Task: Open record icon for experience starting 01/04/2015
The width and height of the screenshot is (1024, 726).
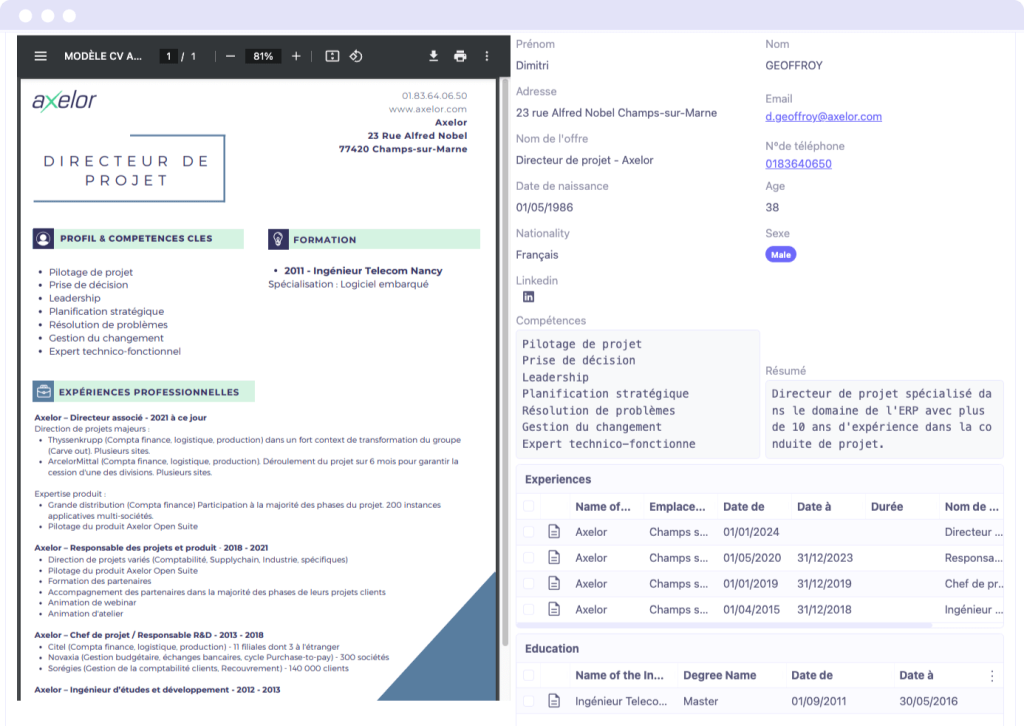Action: coord(554,609)
